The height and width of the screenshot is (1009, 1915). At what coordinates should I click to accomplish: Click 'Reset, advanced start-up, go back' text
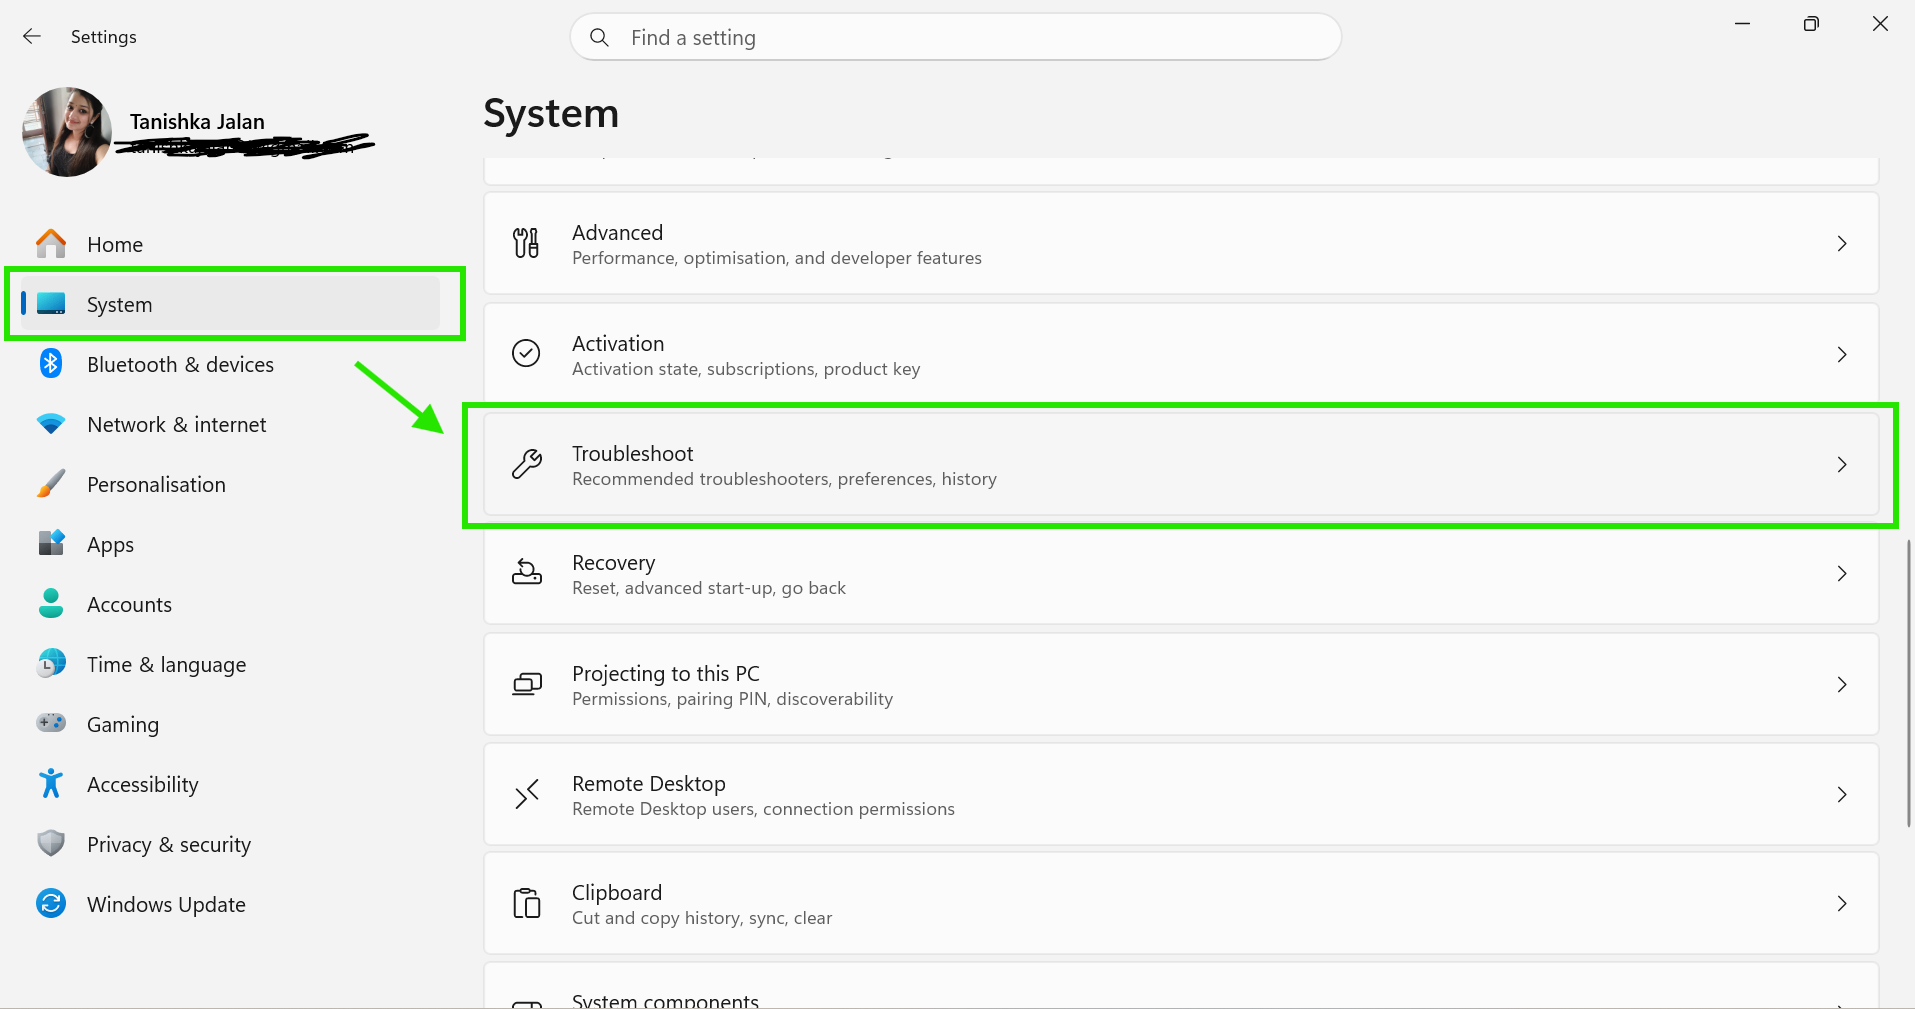coord(709,588)
